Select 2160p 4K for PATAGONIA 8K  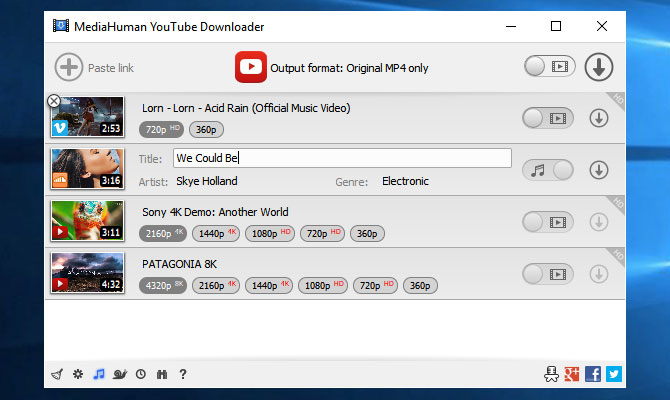(216, 285)
